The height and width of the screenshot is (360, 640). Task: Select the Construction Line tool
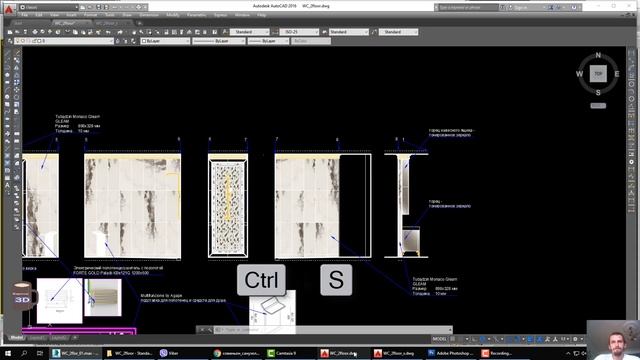click(7, 60)
